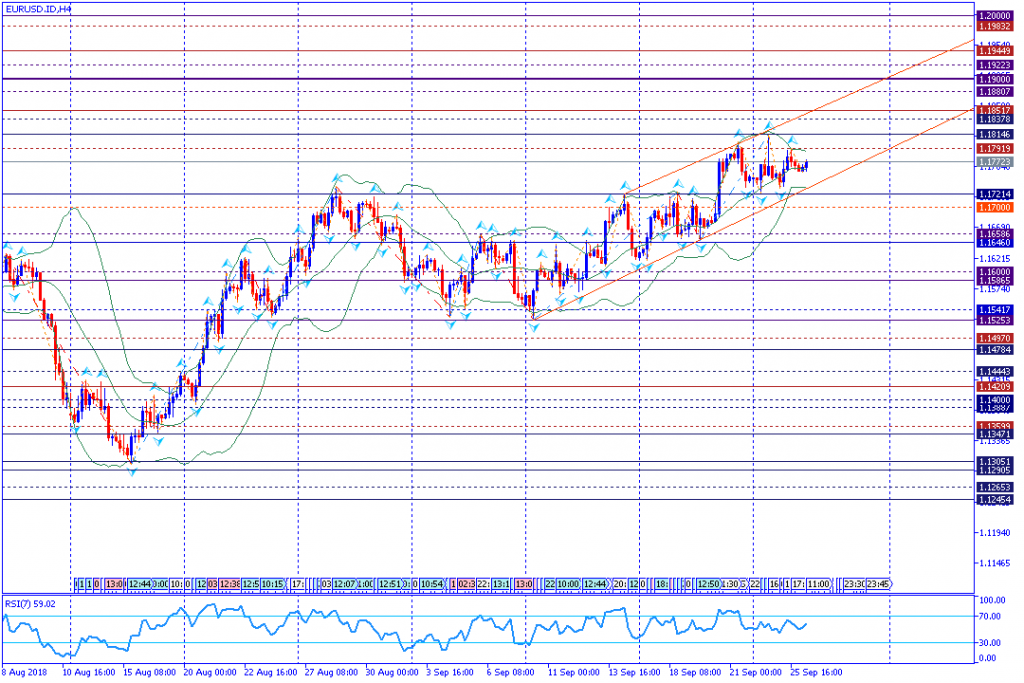Select the RSI(7) 59.02 indicator label
This screenshot has width=1024, height=683.
tap(30, 603)
